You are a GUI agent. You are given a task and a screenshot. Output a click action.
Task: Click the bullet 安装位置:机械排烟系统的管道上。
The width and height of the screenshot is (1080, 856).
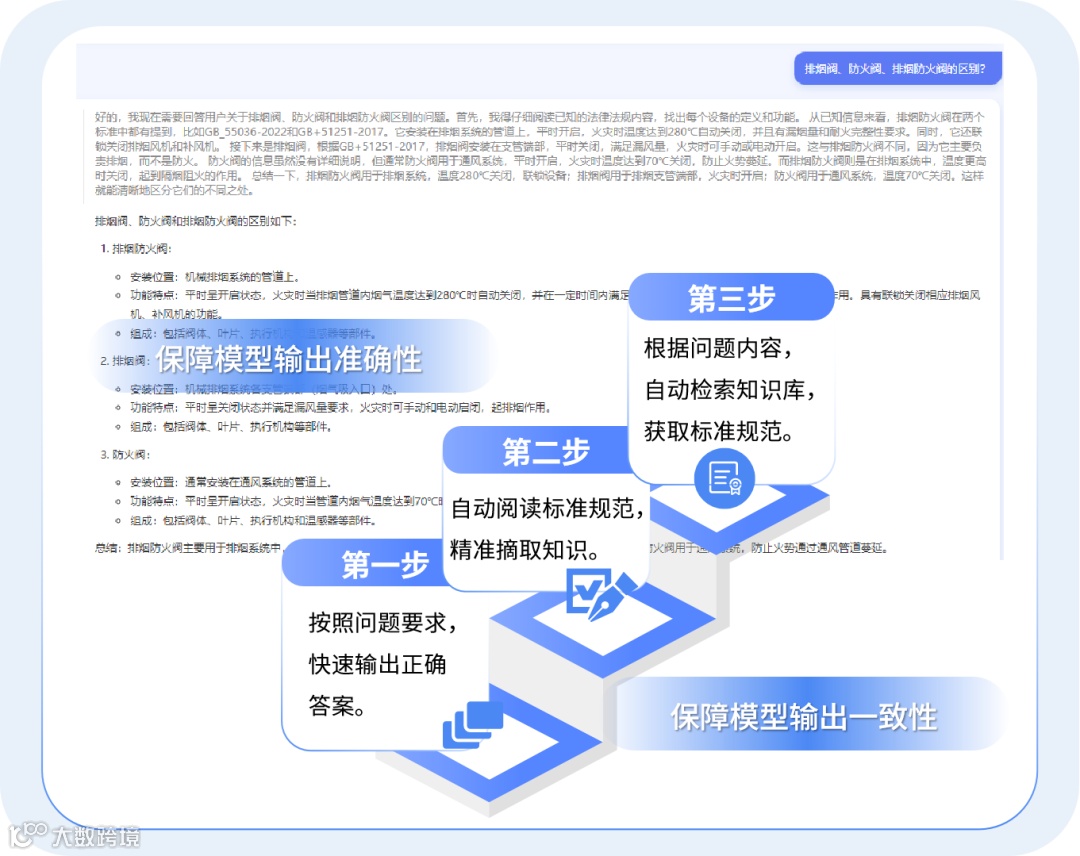tap(215, 277)
